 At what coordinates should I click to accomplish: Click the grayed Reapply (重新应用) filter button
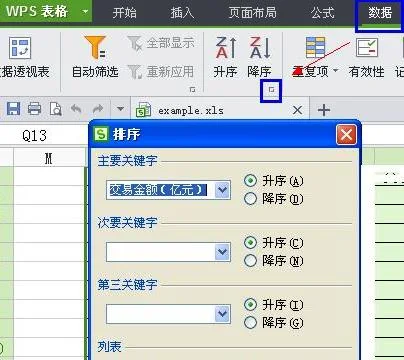(x=161, y=72)
